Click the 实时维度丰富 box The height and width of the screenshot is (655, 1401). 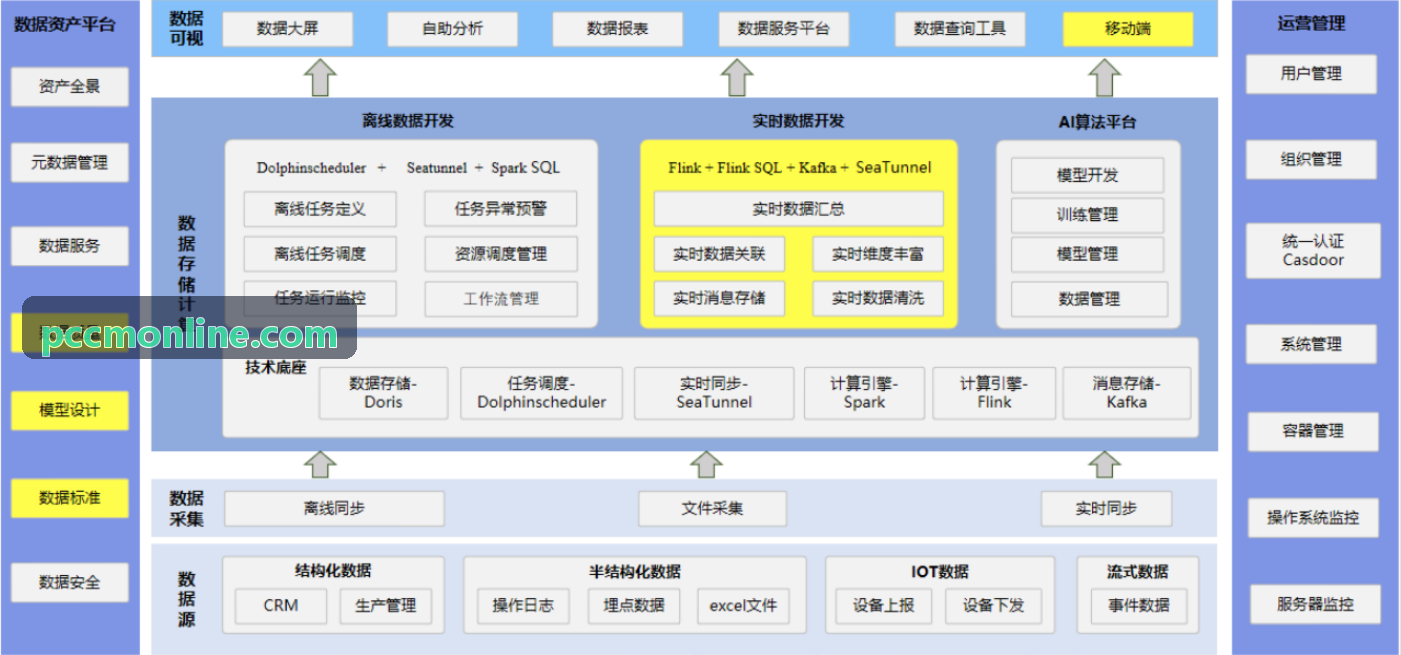878,254
